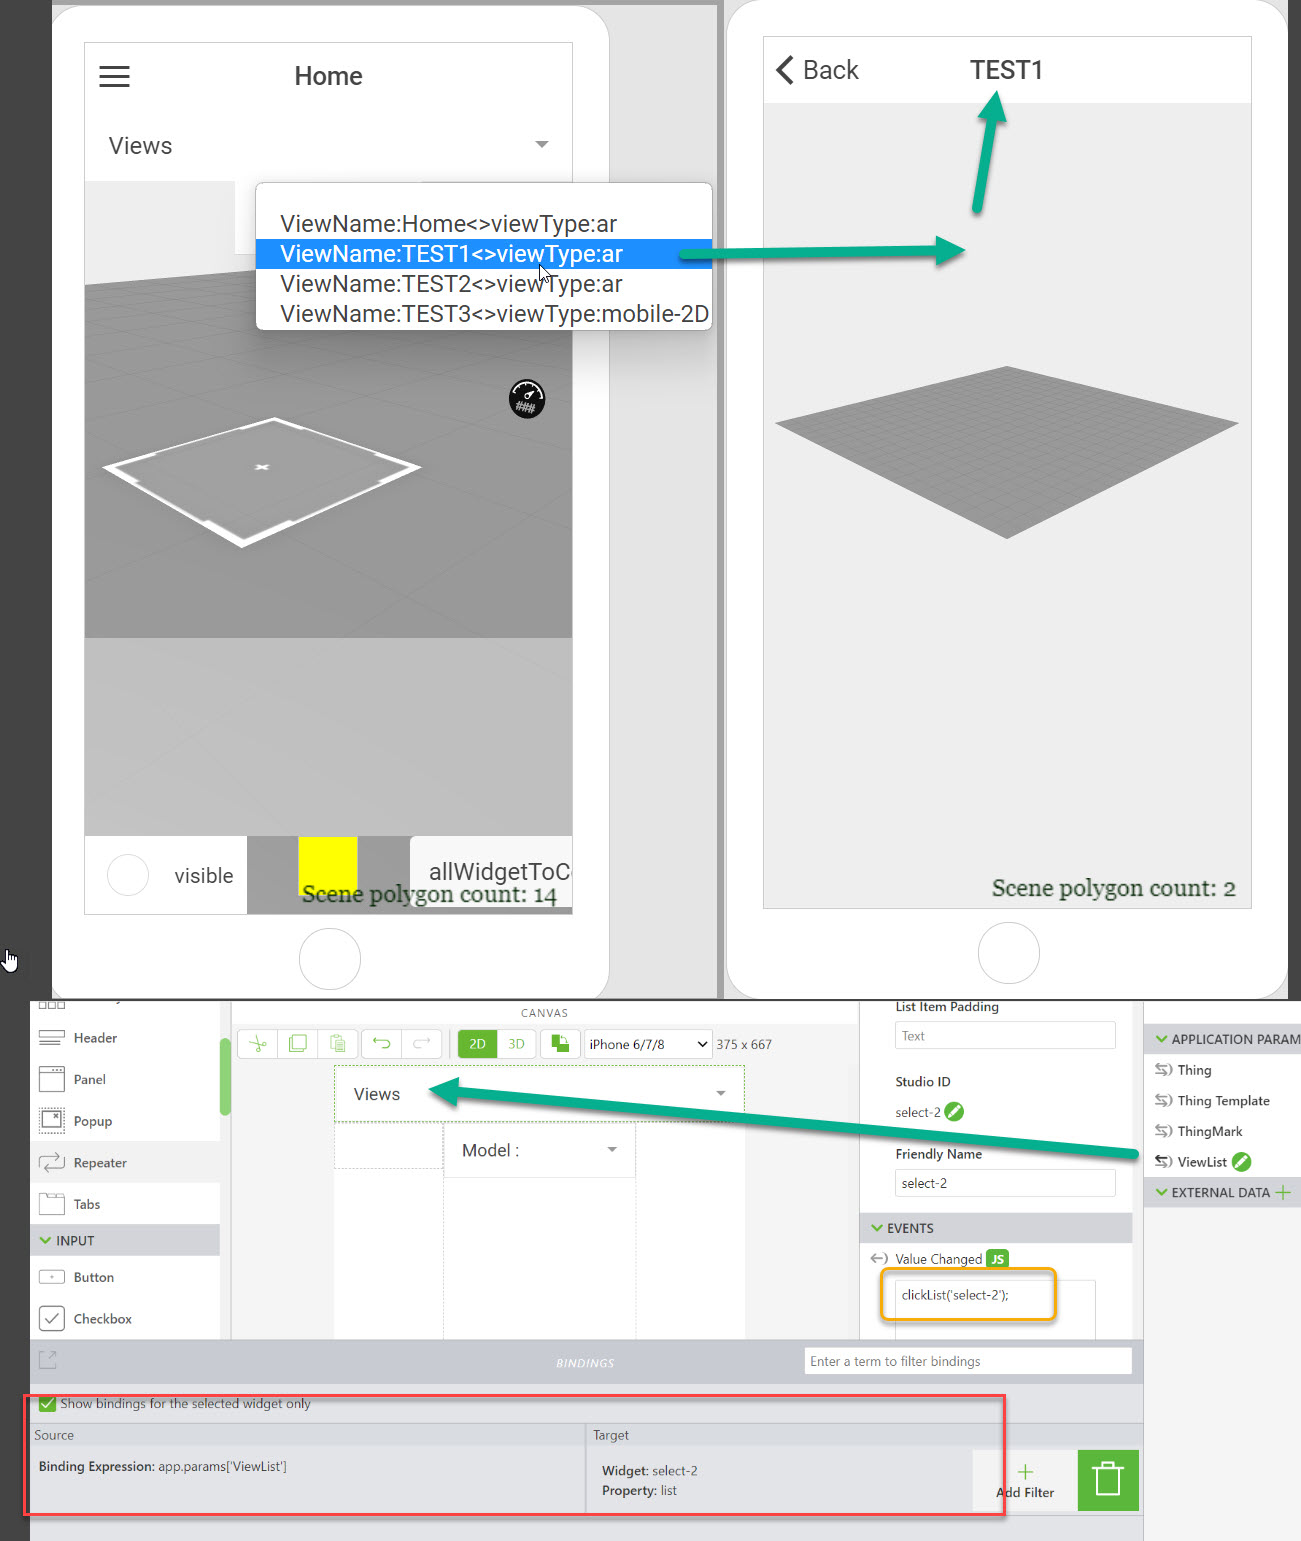The image size is (1301, 1541).
Task: Open the iPhone 6/7/8 device dropdown
Action: click(x=648, y=1043)
